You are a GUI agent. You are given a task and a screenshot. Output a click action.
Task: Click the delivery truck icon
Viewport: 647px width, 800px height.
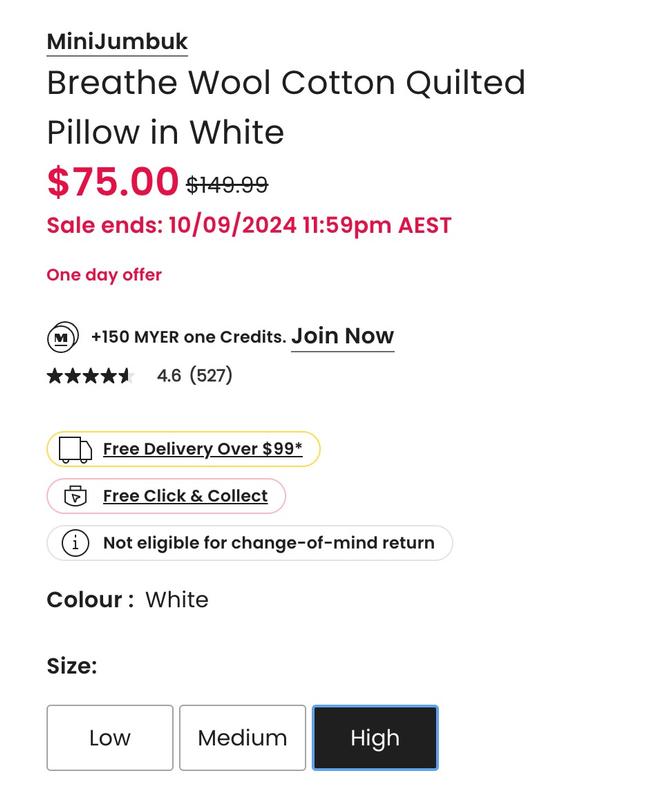[75, 450]
